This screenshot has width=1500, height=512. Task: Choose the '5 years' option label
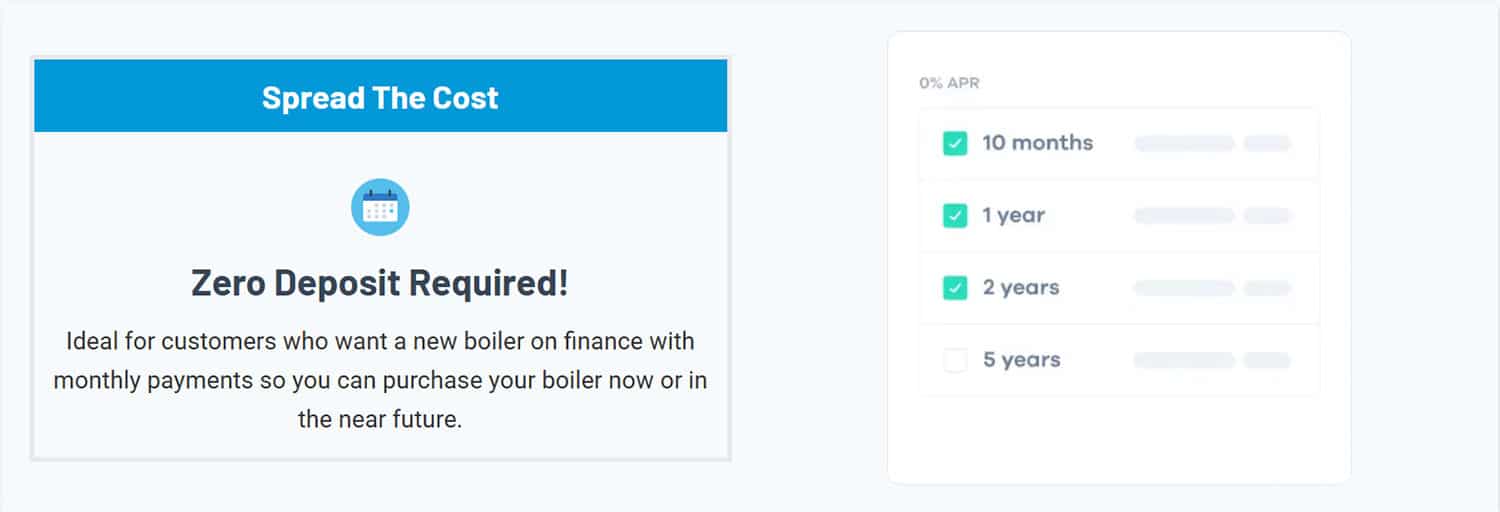coord(1021,360)
